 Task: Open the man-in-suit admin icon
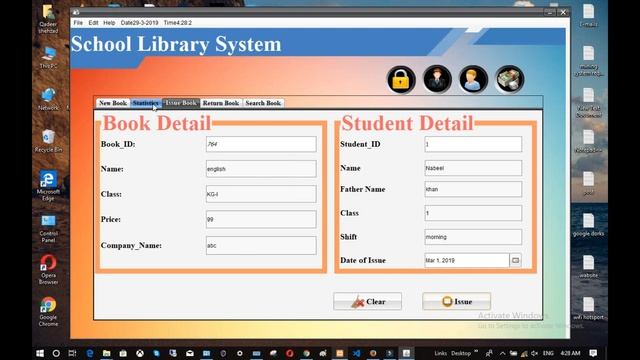(x=437, y=79)
